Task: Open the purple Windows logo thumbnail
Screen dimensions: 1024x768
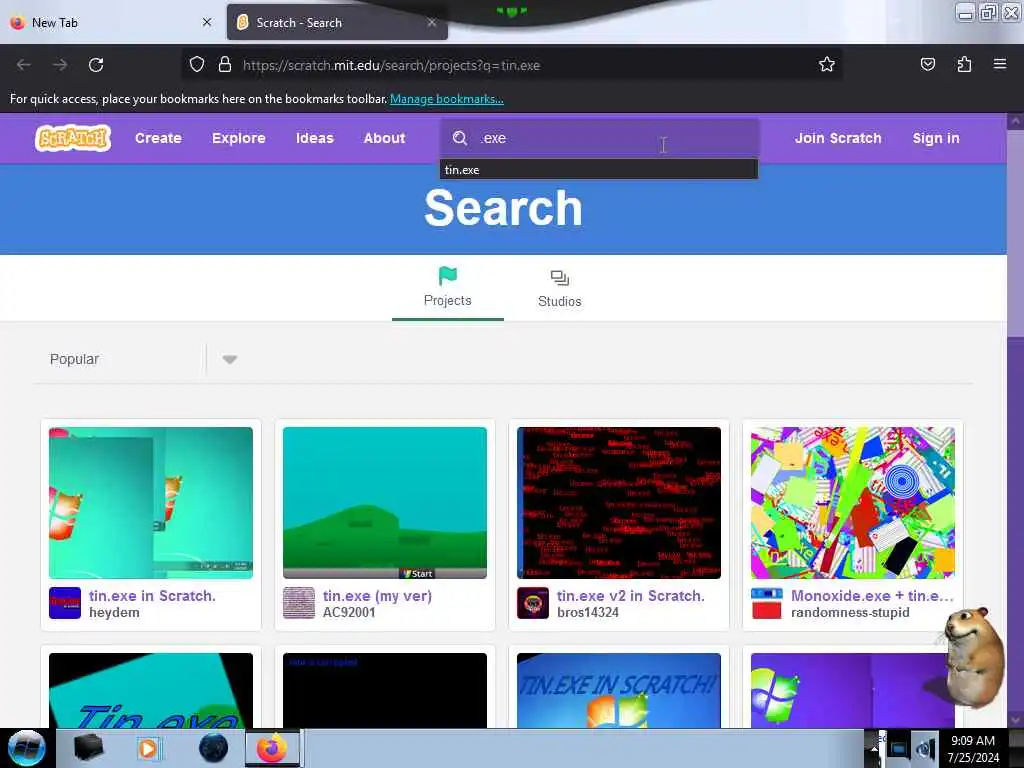Action: (853, 690)
